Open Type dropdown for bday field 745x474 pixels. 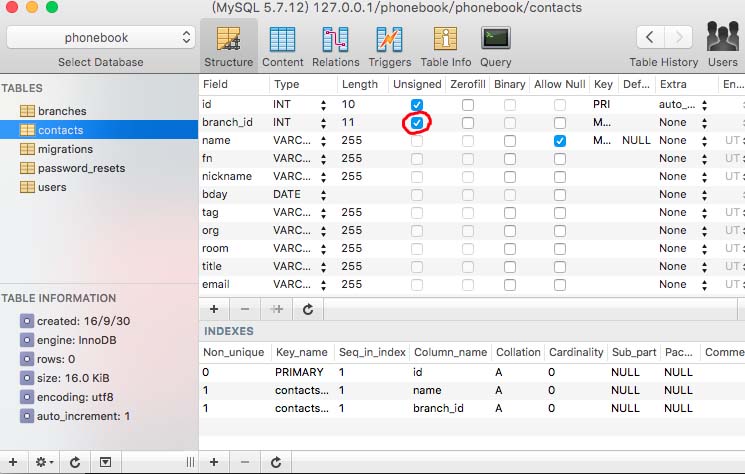coord(323,195)
